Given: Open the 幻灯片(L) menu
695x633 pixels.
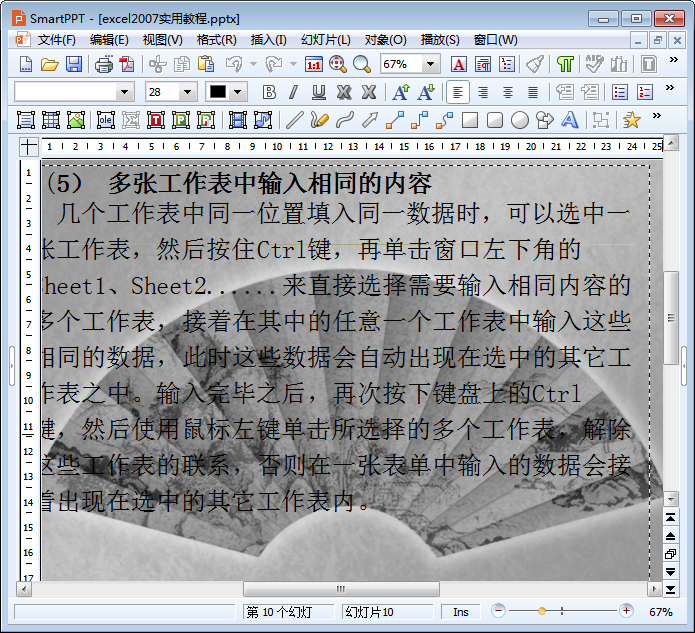Looking at the screenshot, I should pyautogui.click(x=326, y=40).
